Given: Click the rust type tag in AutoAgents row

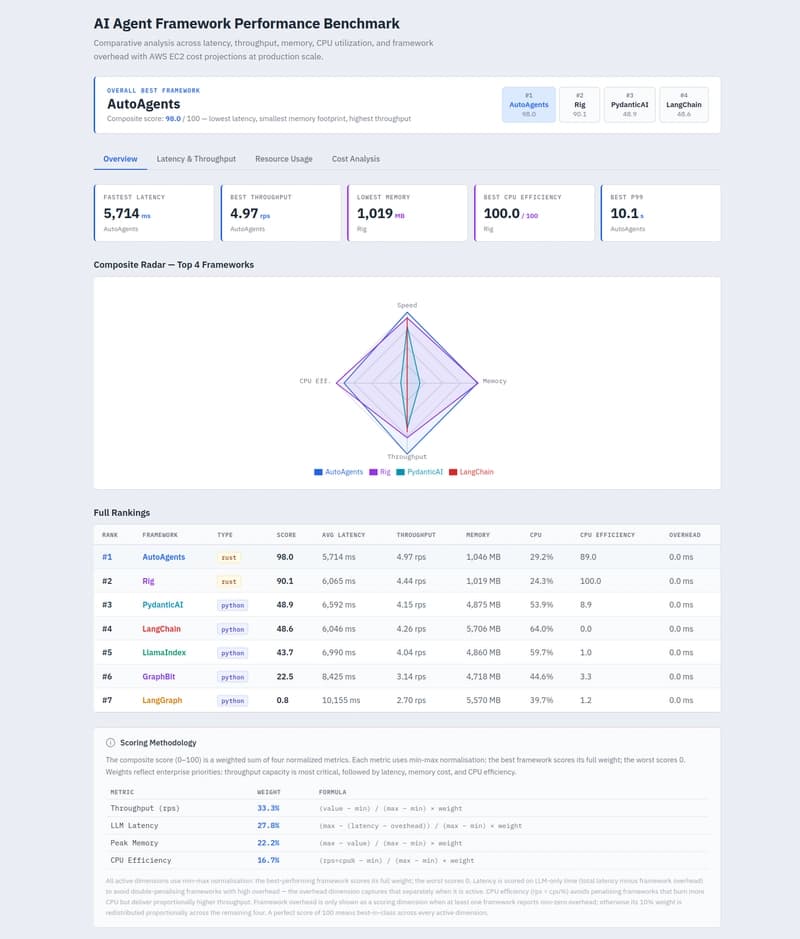Looking at the screenshot, I should [x=230, y=557].
